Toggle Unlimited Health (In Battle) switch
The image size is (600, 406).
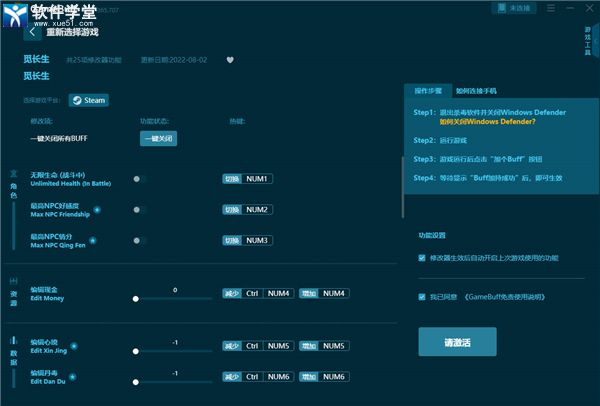tap(140, 179)
